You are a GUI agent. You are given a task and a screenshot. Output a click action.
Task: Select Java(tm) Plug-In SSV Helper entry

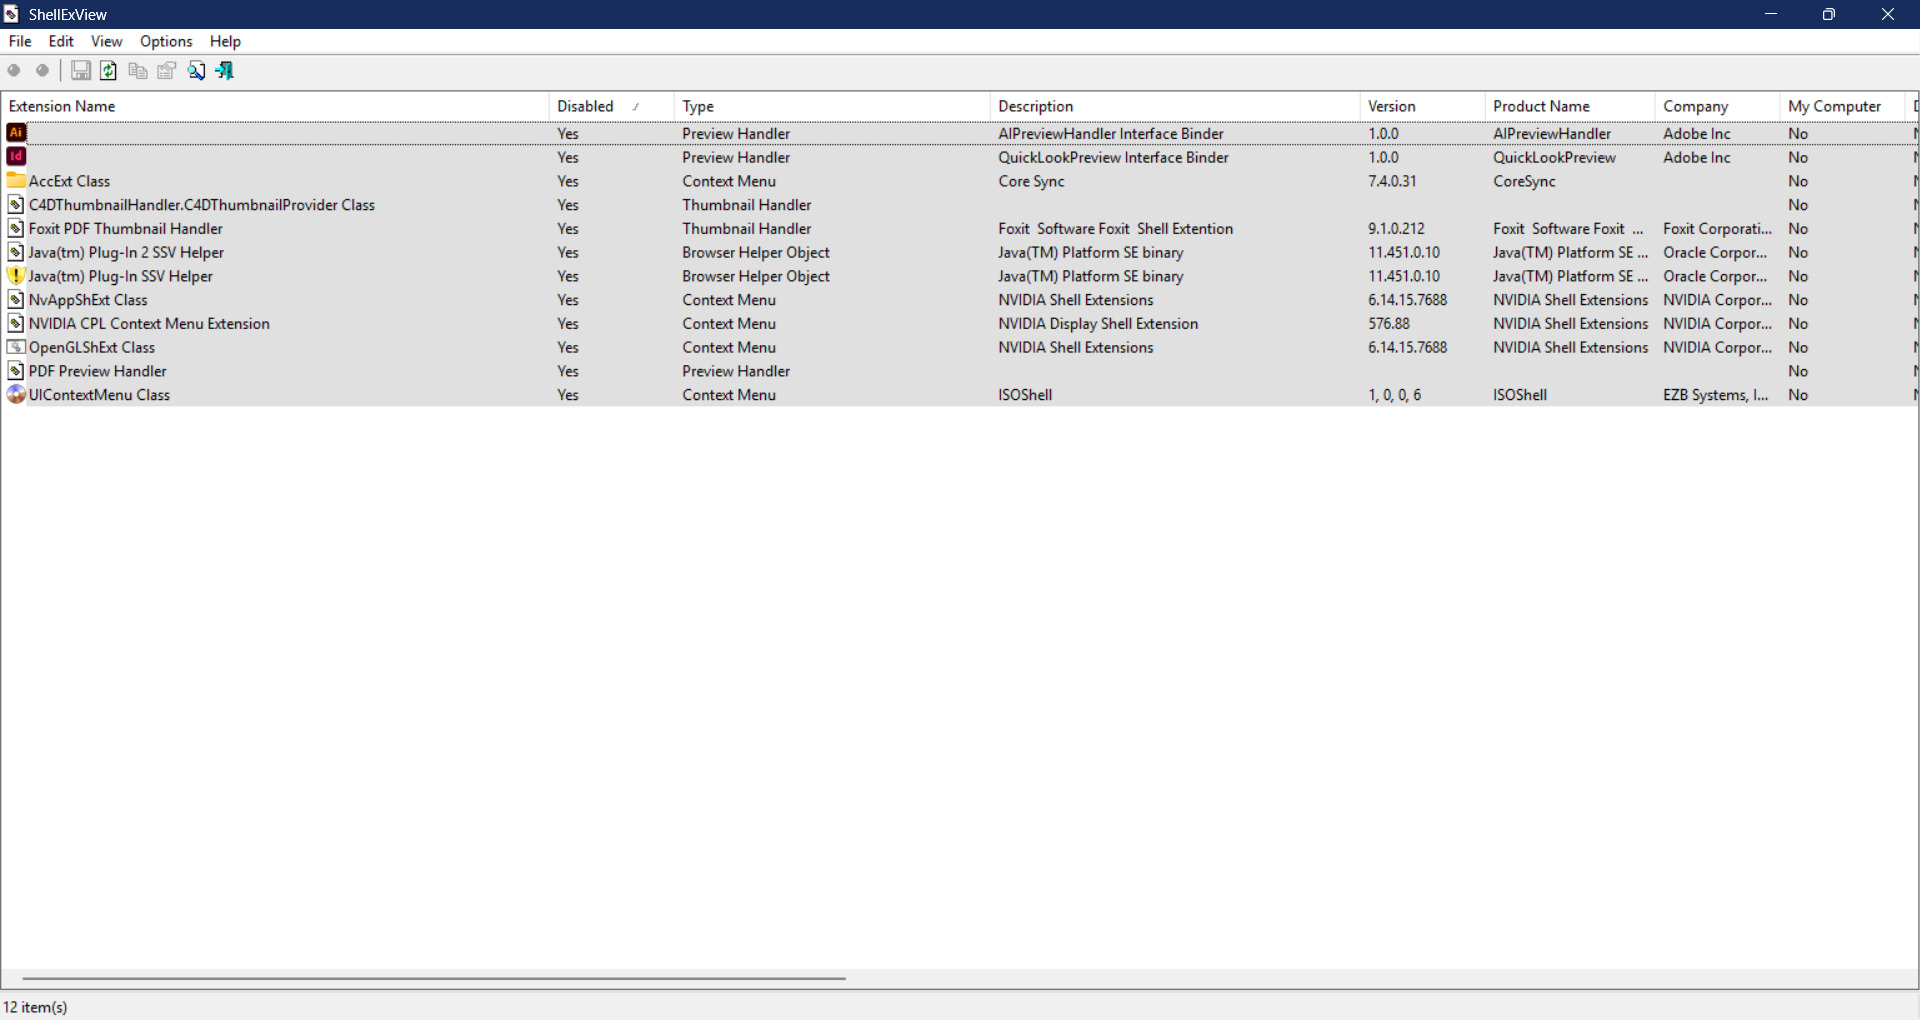pos(121,276)
